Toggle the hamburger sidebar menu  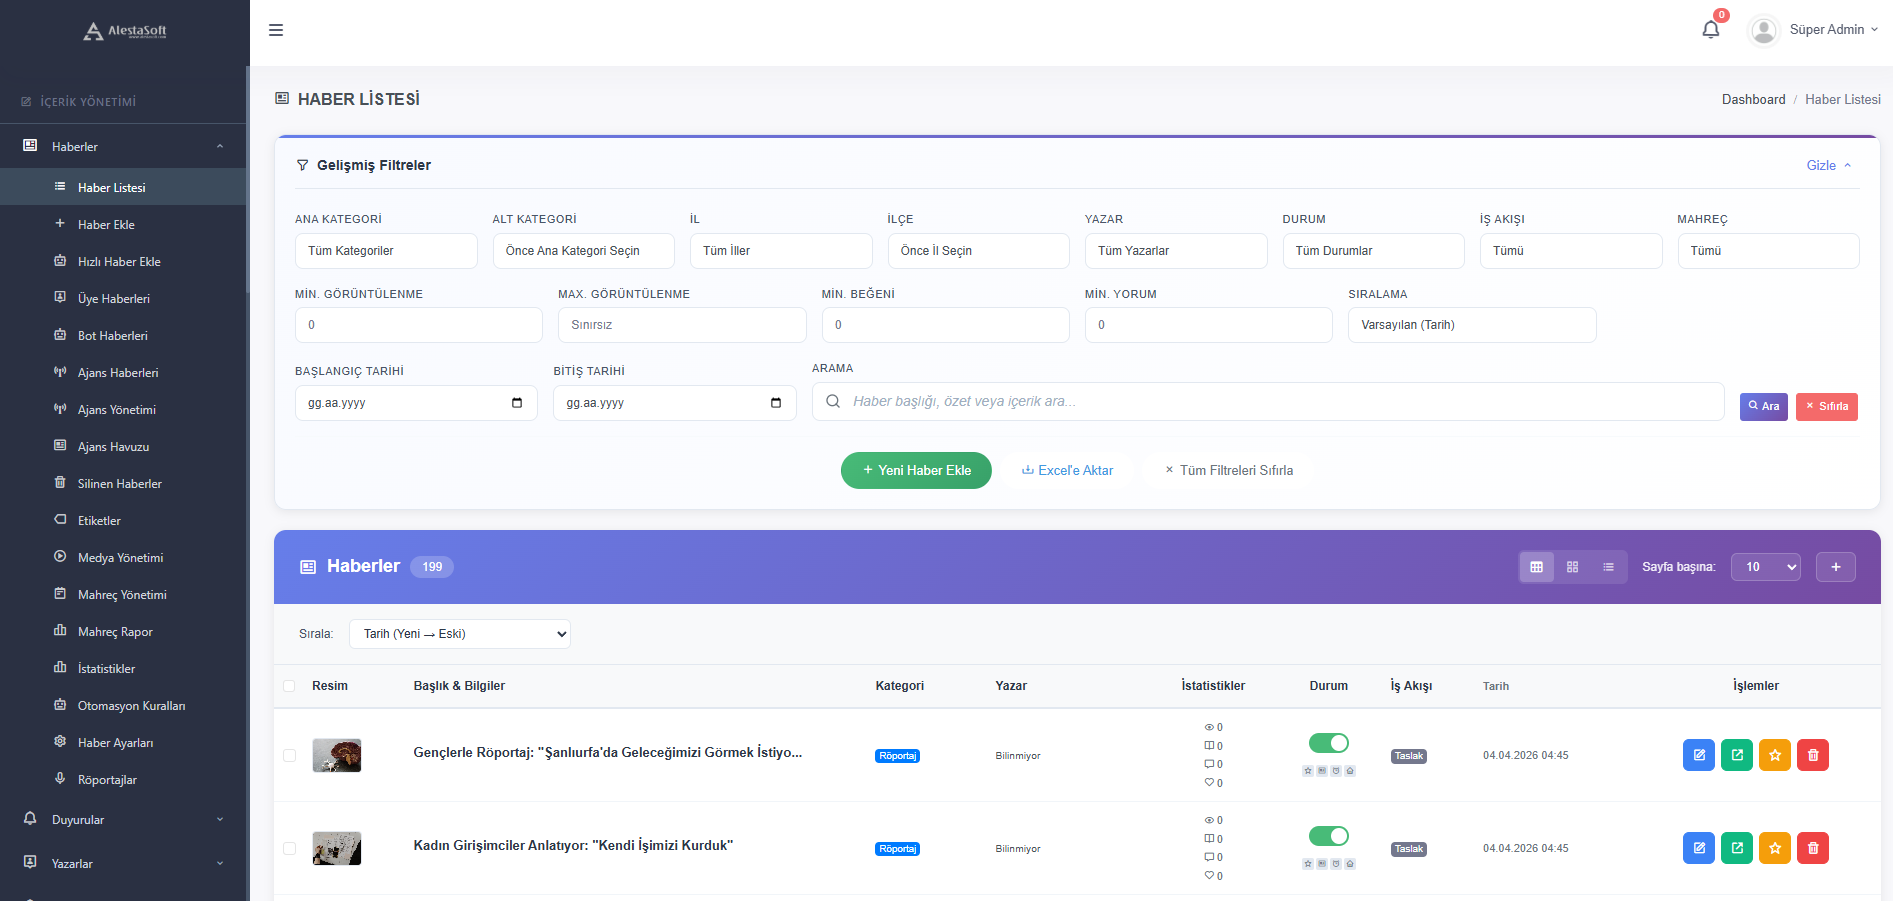pos(276,30)
